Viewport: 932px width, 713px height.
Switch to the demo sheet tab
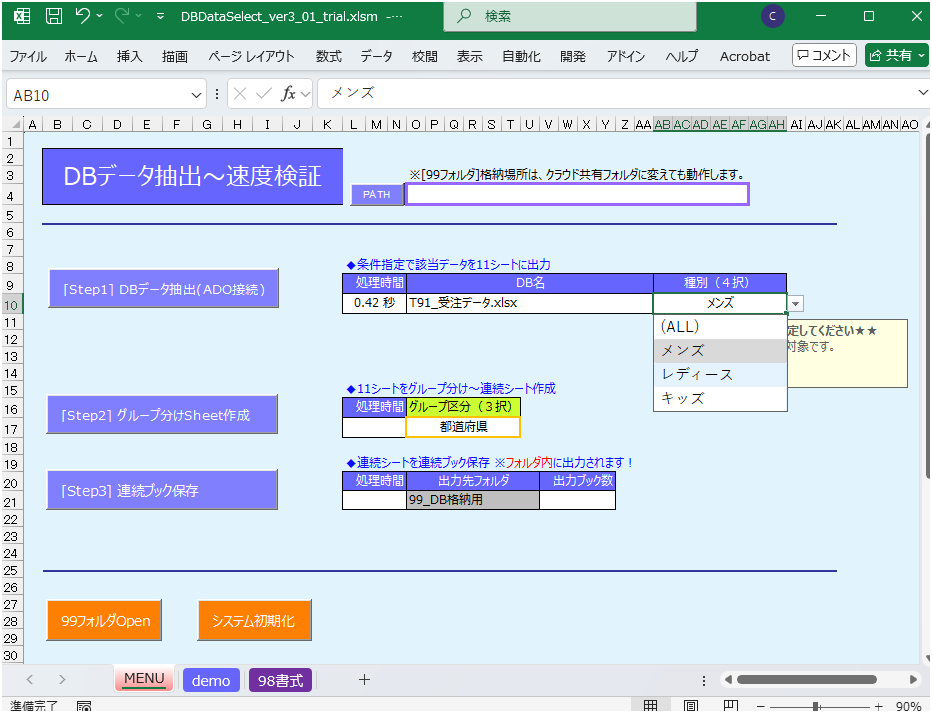(x=211, y=680)
